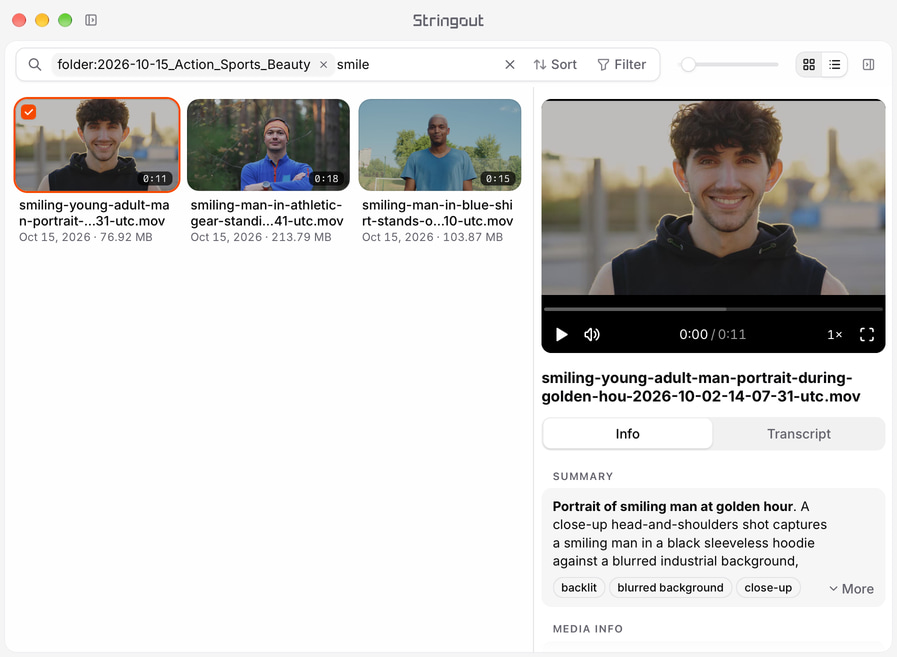This screenshot has width=897, height=657.
Task: Open the Sort options
Action: (555, 65)
